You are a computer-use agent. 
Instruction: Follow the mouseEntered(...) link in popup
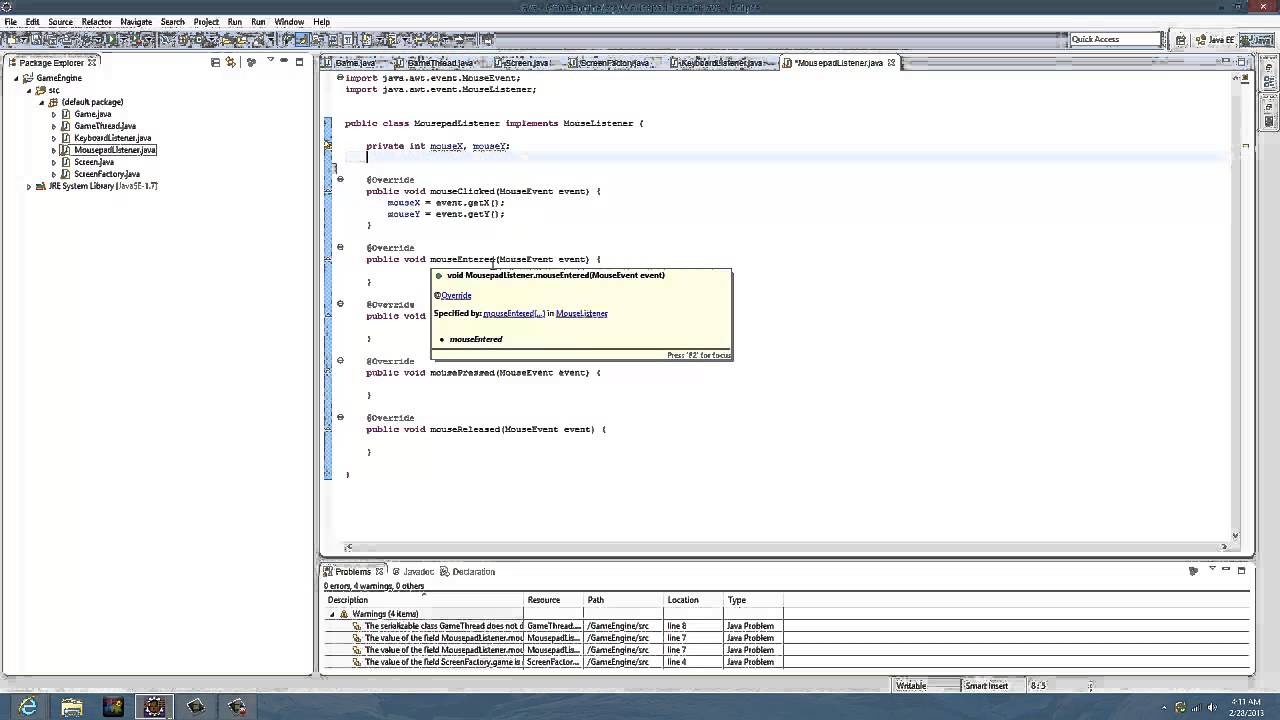[514, 314]
